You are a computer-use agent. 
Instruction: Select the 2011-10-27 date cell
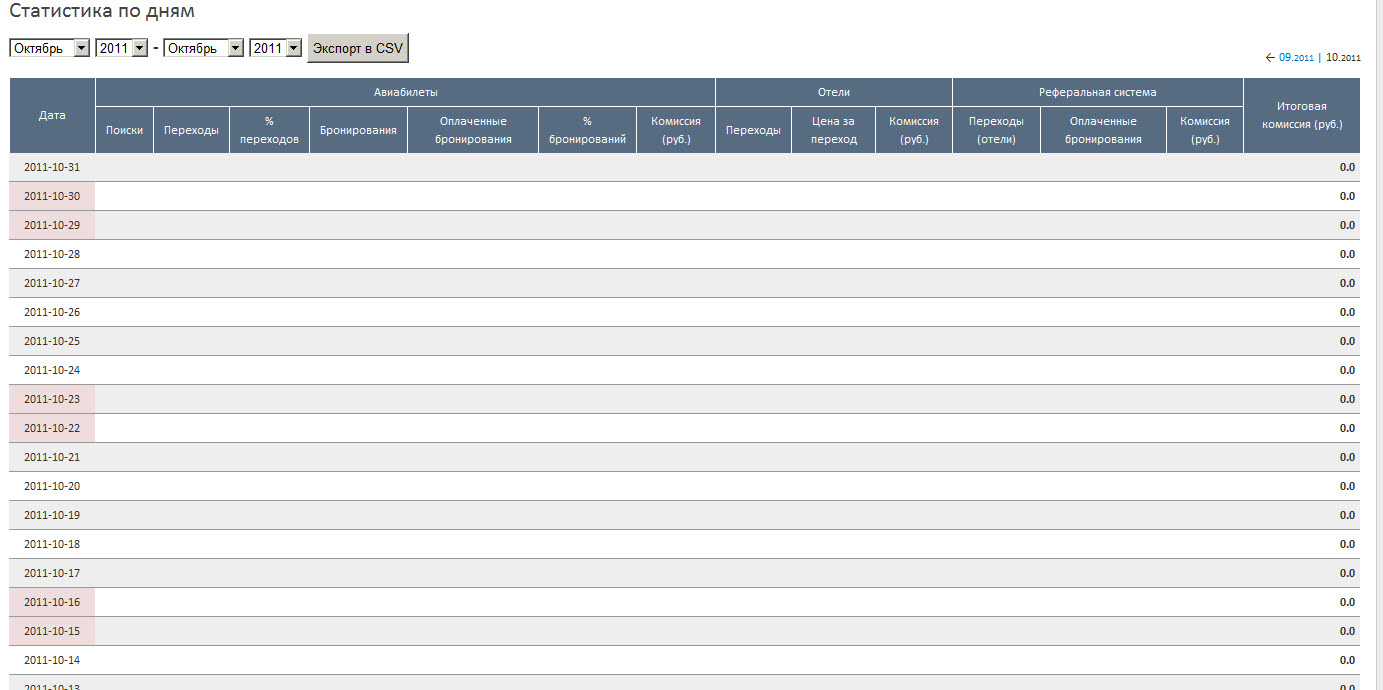[52, 283]
